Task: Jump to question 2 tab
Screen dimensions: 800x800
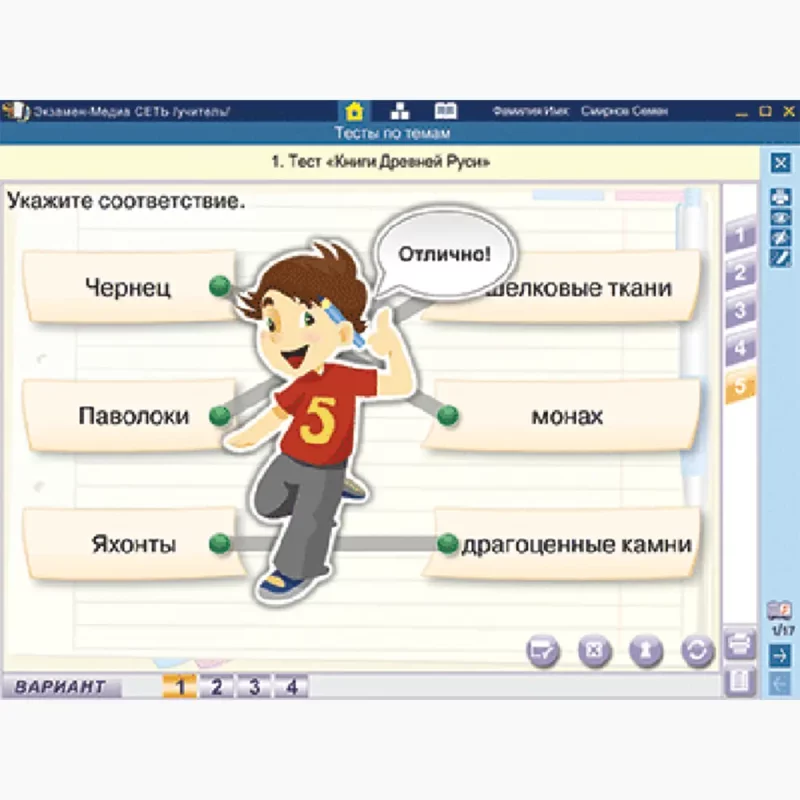Action: 740,273
